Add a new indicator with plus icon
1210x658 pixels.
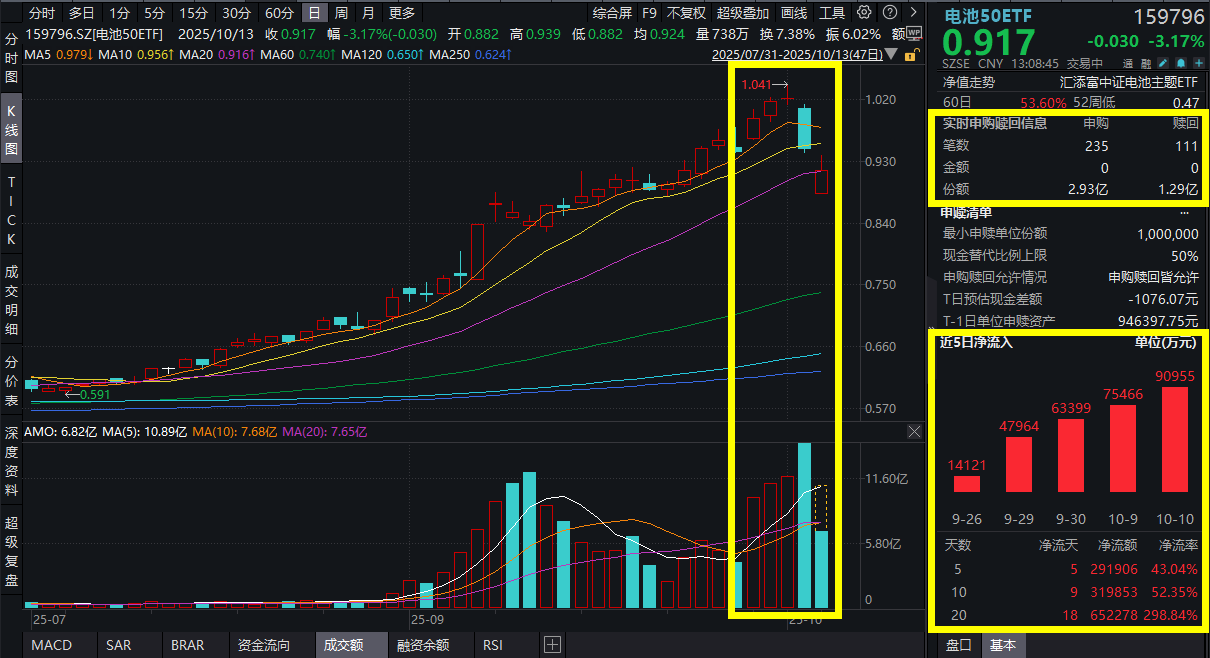pyautogui.click(x=552, y=645)
